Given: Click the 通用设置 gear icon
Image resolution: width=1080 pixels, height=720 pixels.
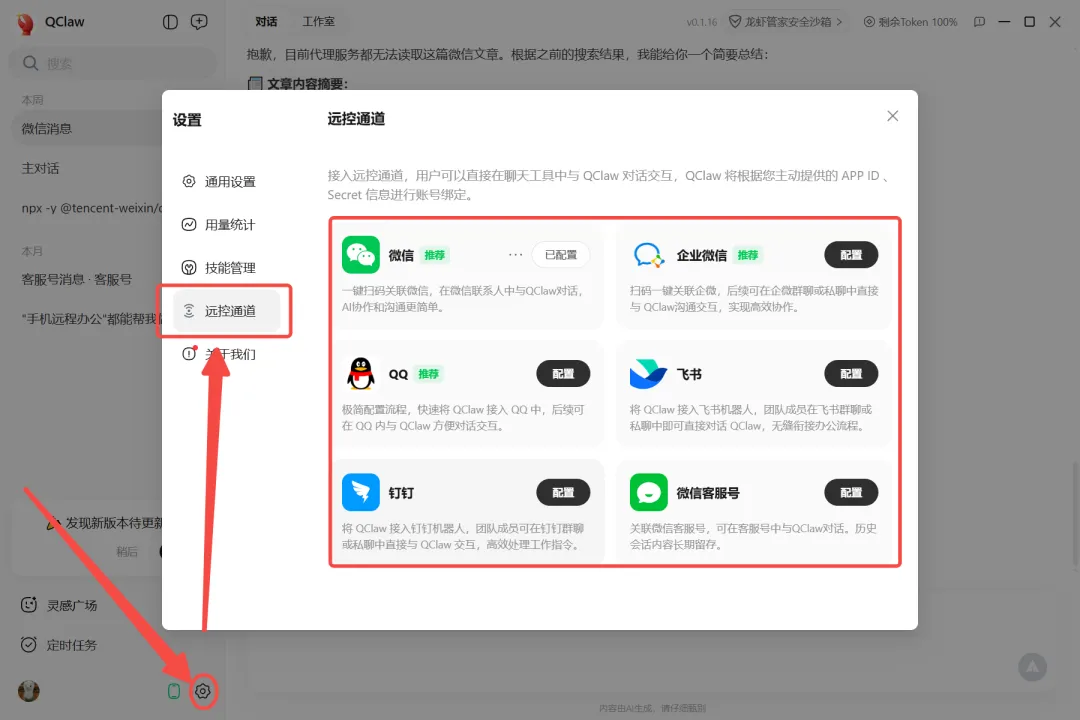Looking at the screenshot, I should 189,181.
